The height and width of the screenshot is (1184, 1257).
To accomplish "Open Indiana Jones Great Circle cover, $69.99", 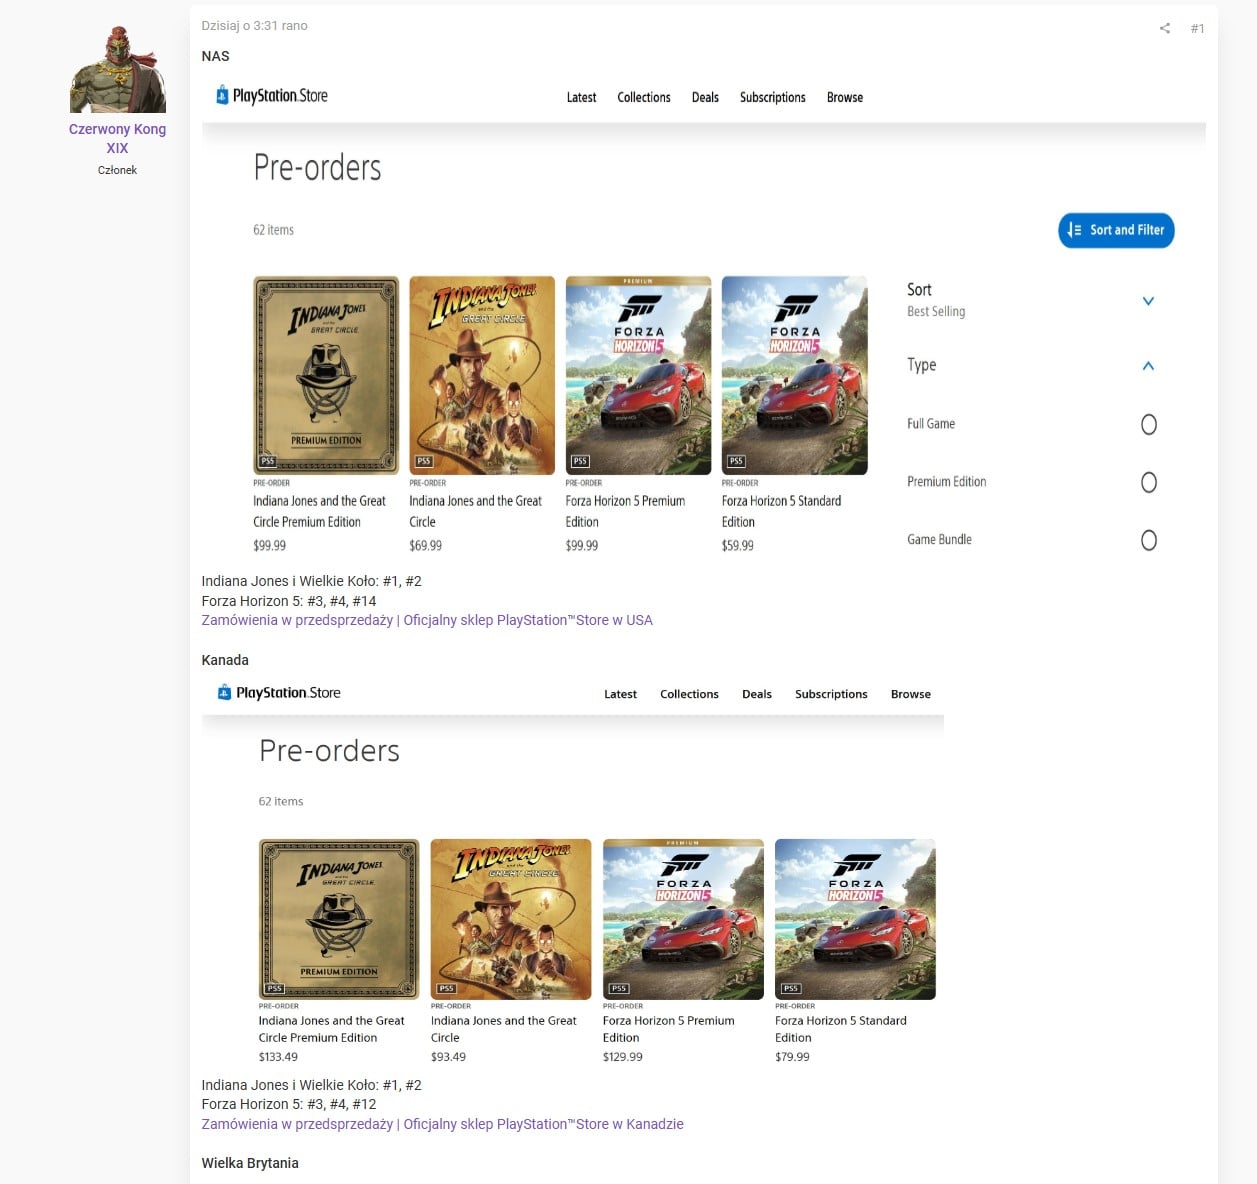I will [x=482, y=375].
